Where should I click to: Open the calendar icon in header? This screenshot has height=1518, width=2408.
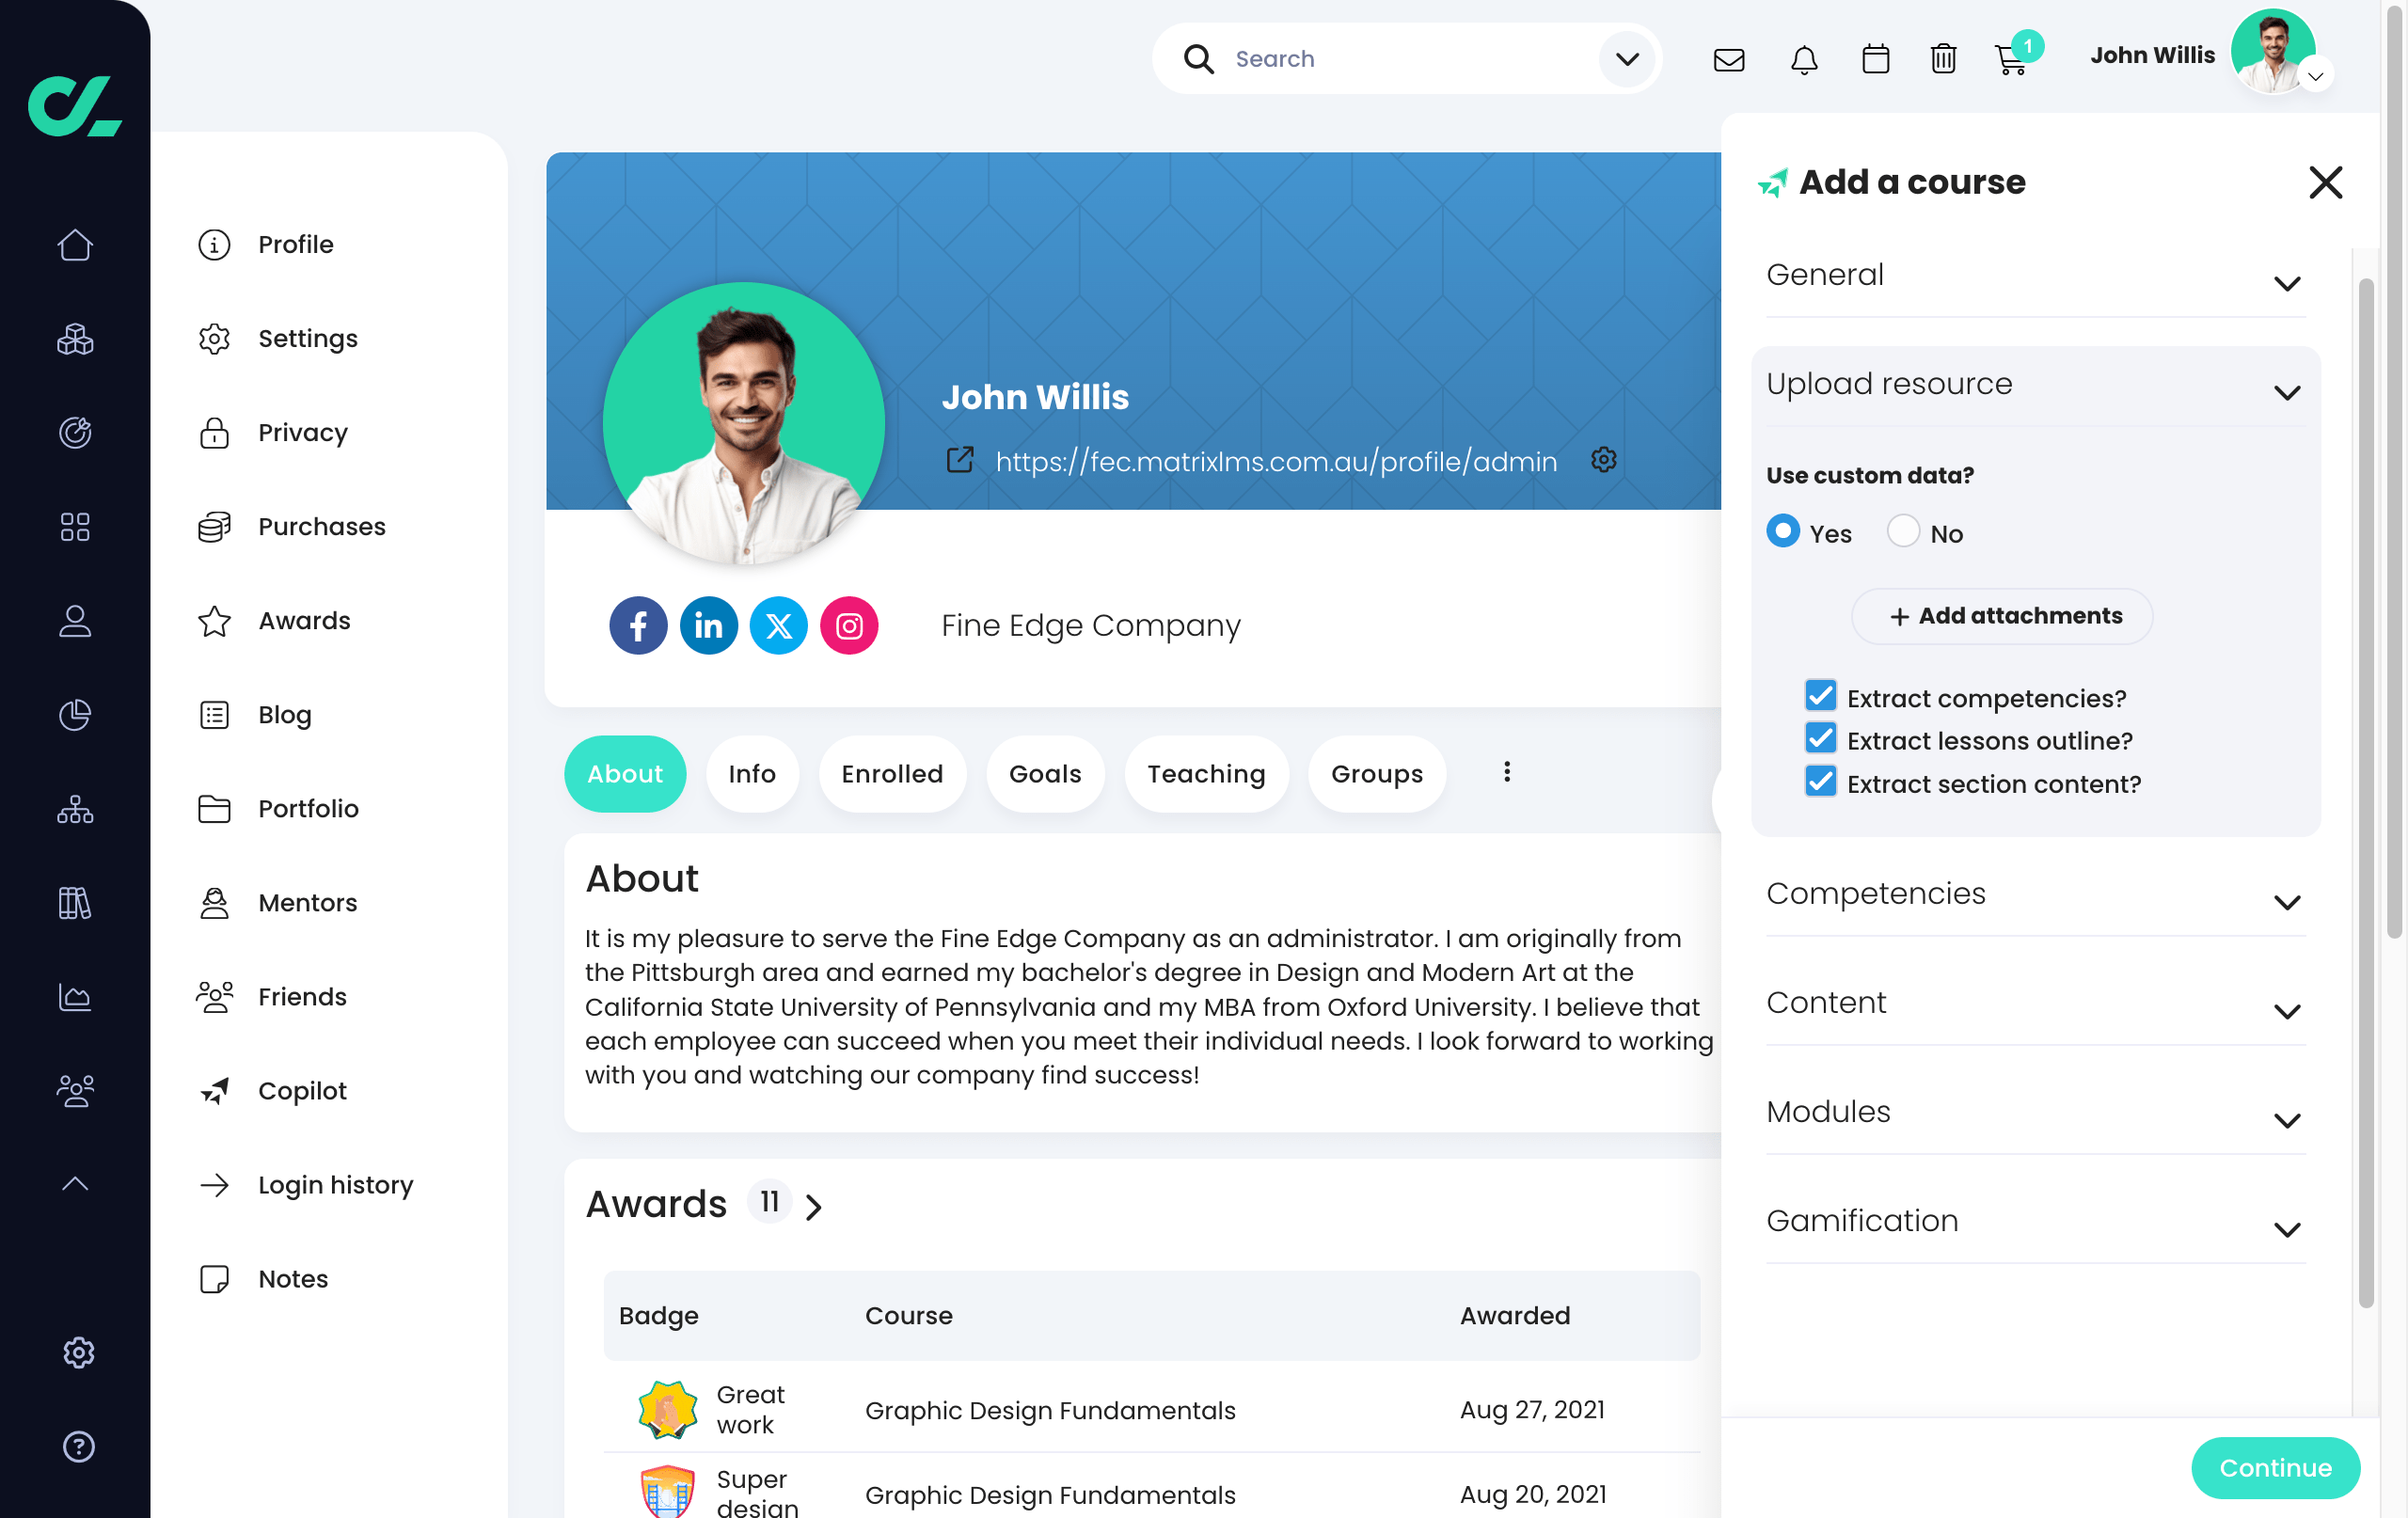pyautogui.click(x=1875, y=60)
